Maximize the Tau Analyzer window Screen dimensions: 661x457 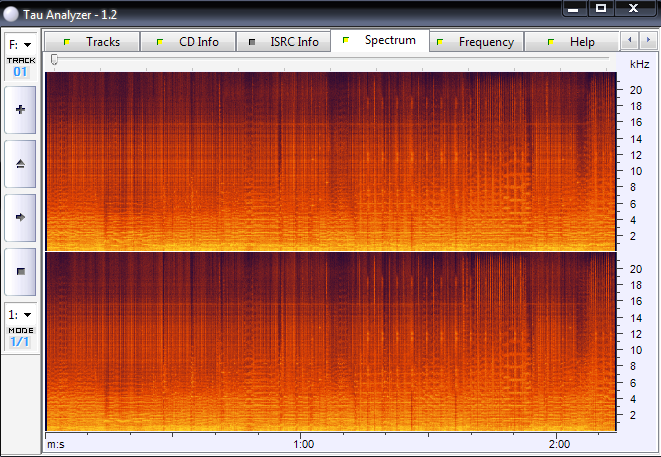click(x=601, y=8)
